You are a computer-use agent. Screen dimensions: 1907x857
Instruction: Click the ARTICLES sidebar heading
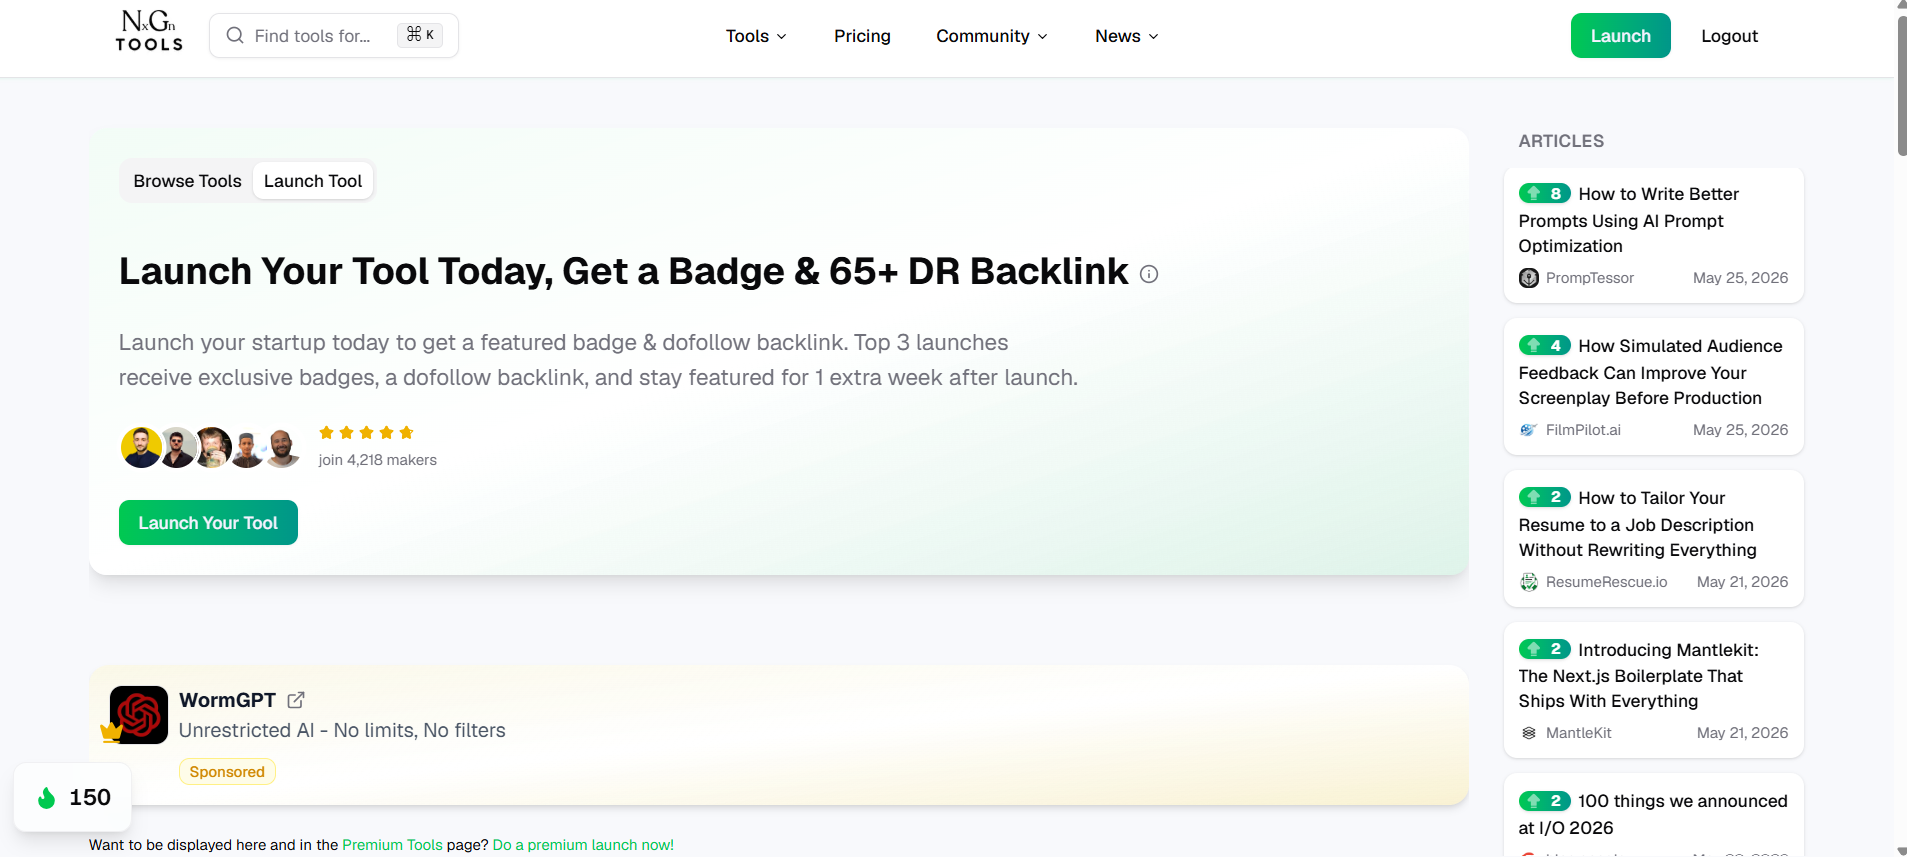tap(1561, 141)
